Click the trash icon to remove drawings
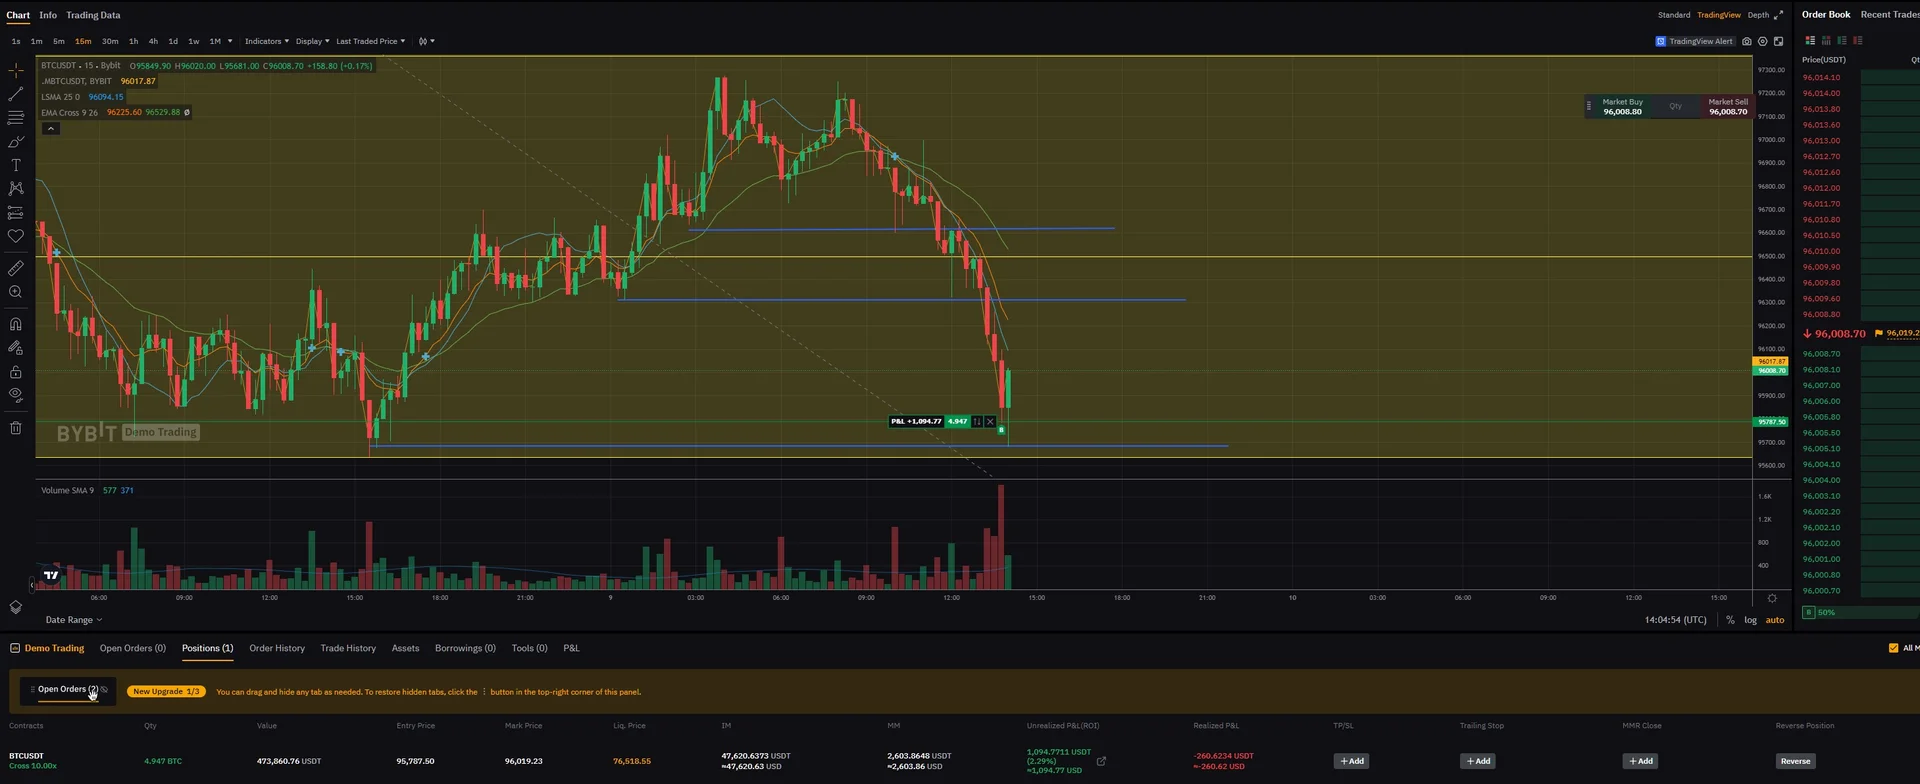 tap(15, 428)
